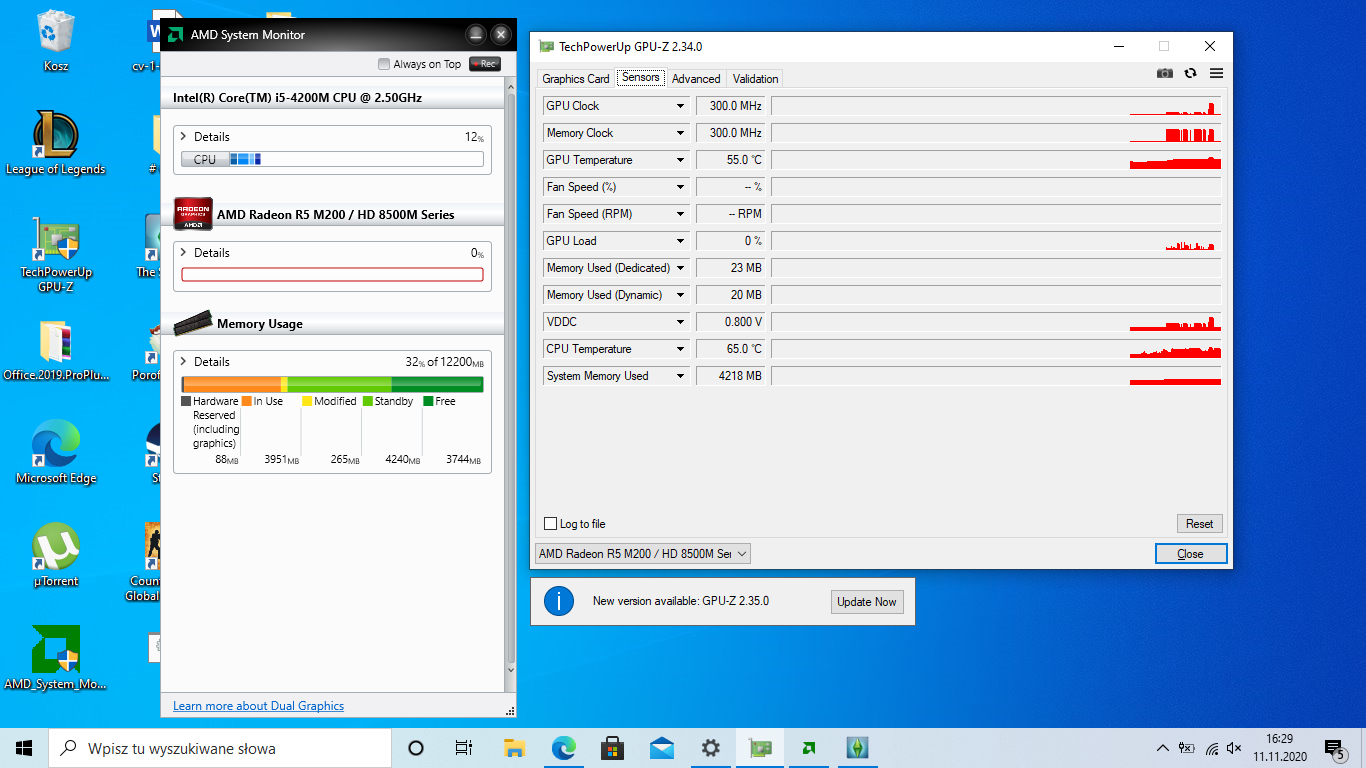Launch League of Legends desktop shortcut
Viewport: 1366px width, 768px height.
[x=56, y=142]
